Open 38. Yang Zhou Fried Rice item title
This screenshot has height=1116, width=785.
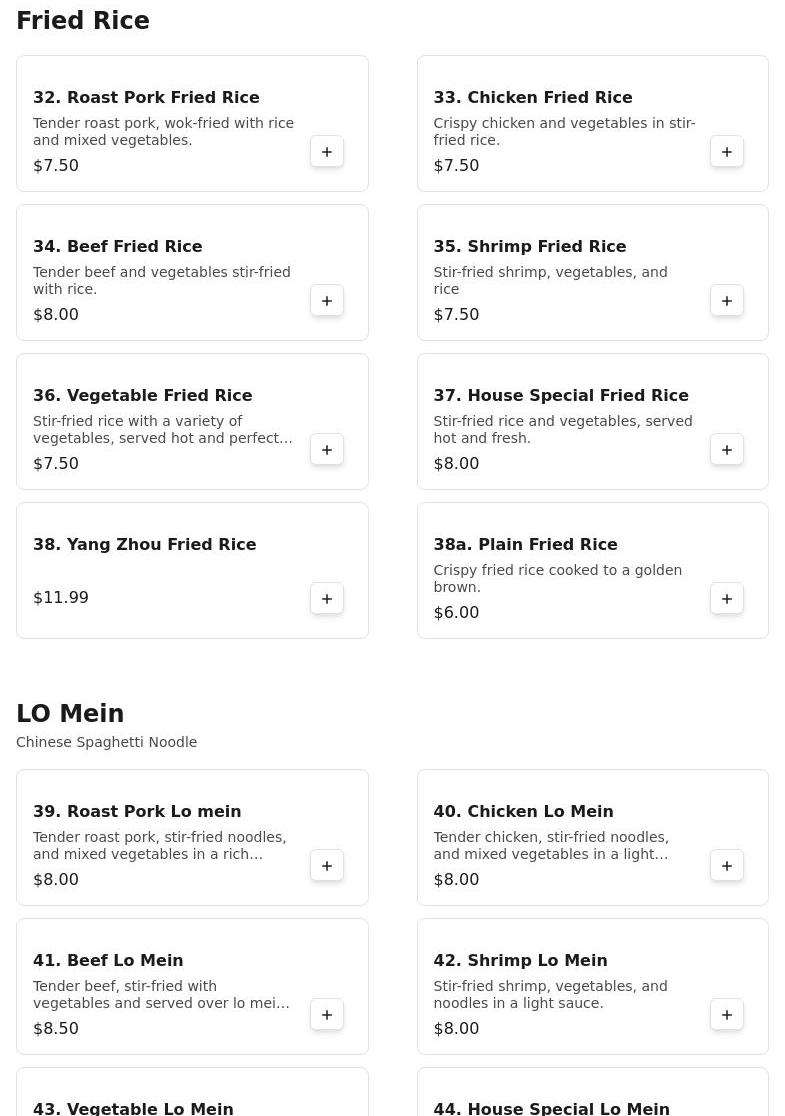point(145,545)
